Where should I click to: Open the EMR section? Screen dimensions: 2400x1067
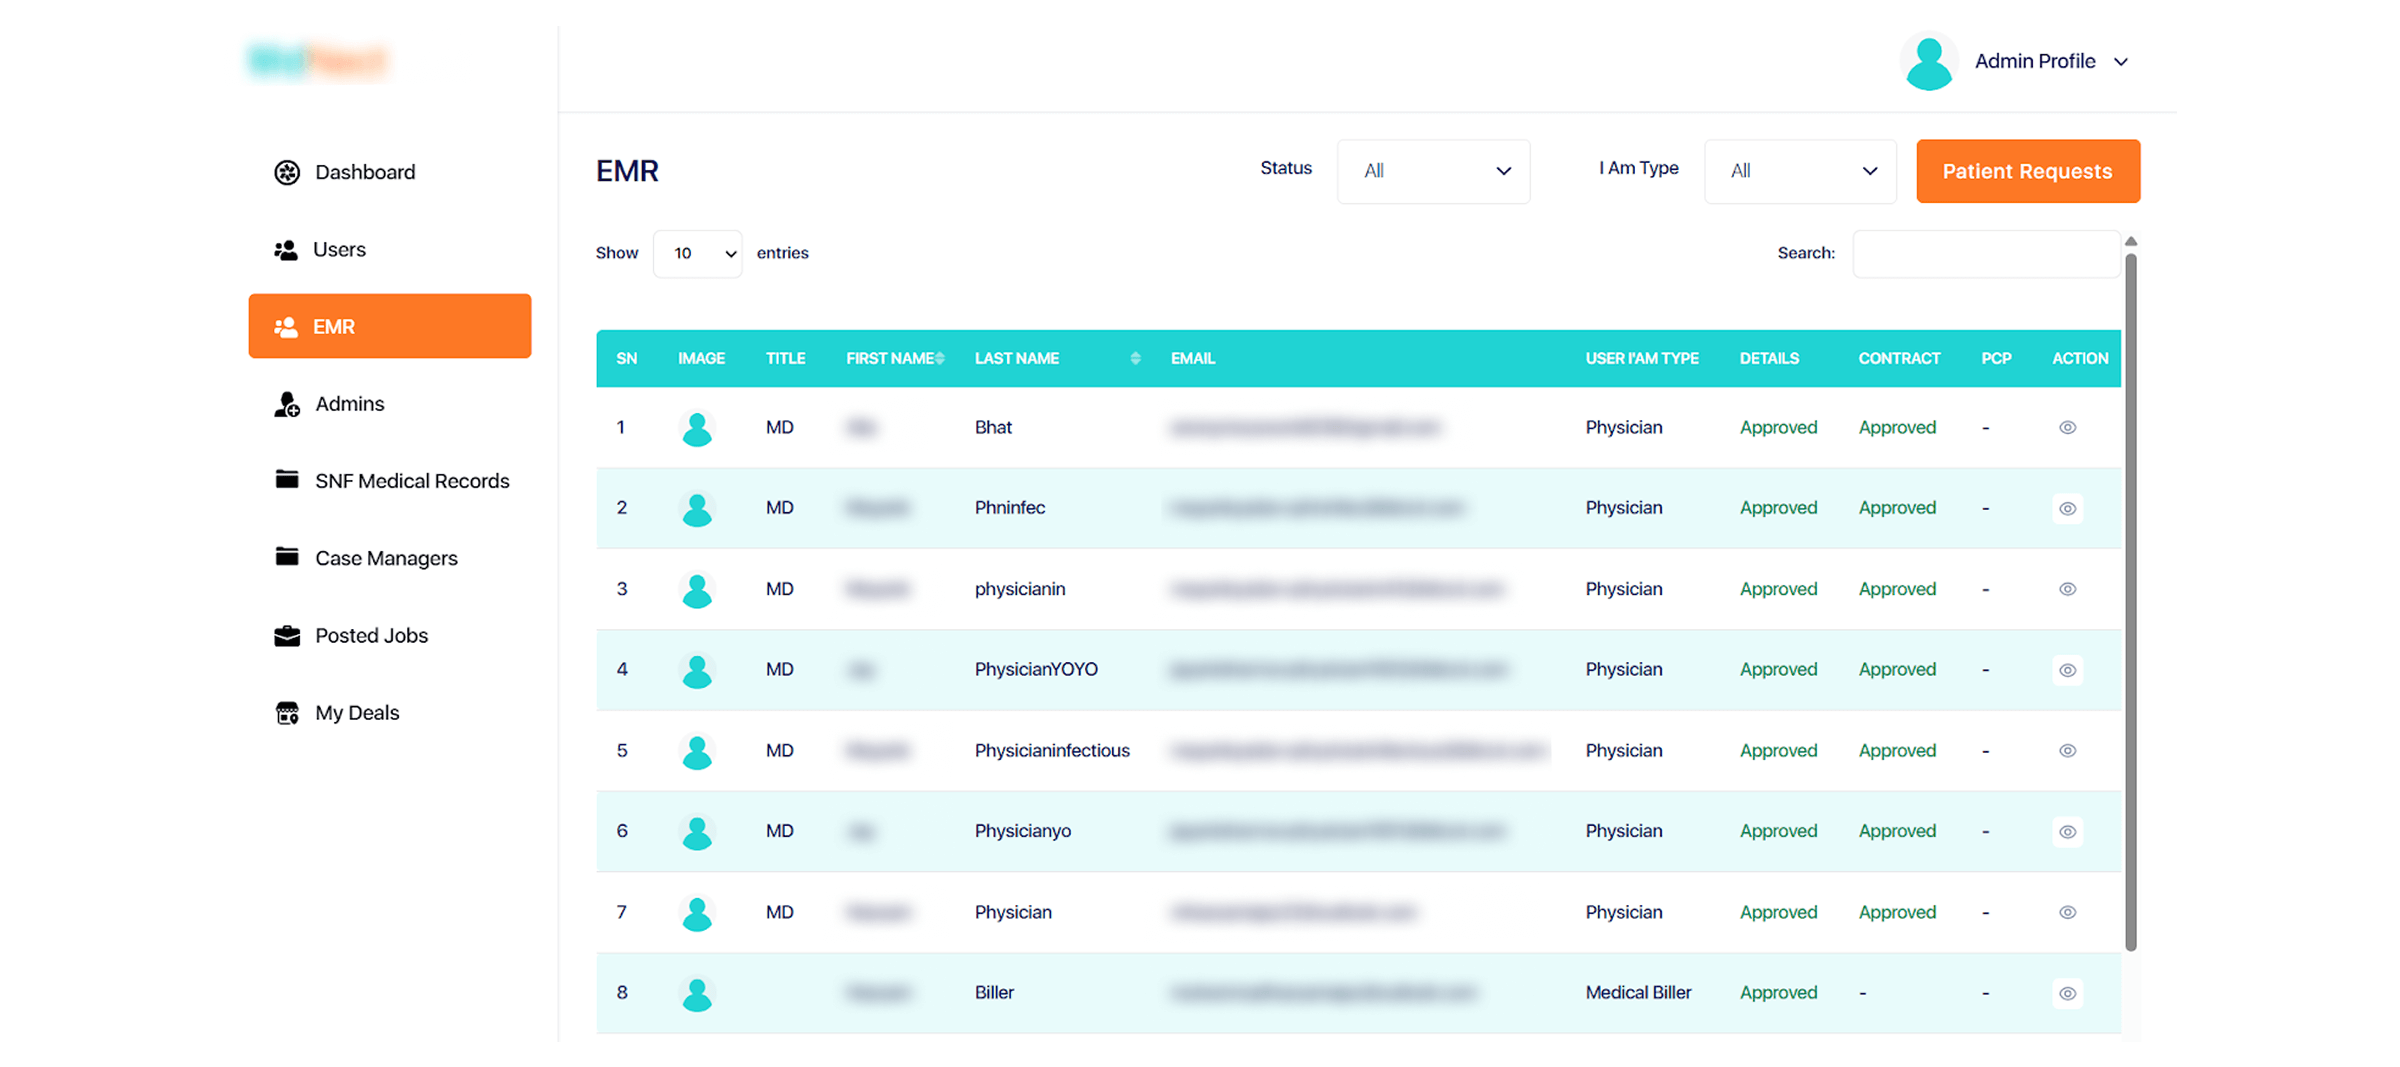click(x=333, y=326)
